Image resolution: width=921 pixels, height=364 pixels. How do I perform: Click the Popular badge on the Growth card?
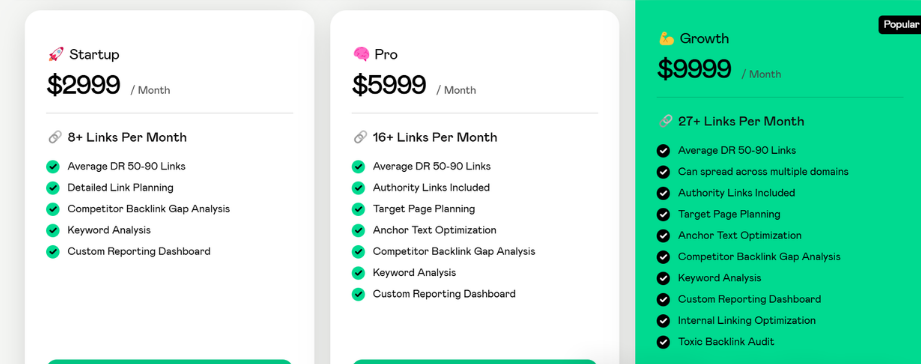click(x=900, y=25)
